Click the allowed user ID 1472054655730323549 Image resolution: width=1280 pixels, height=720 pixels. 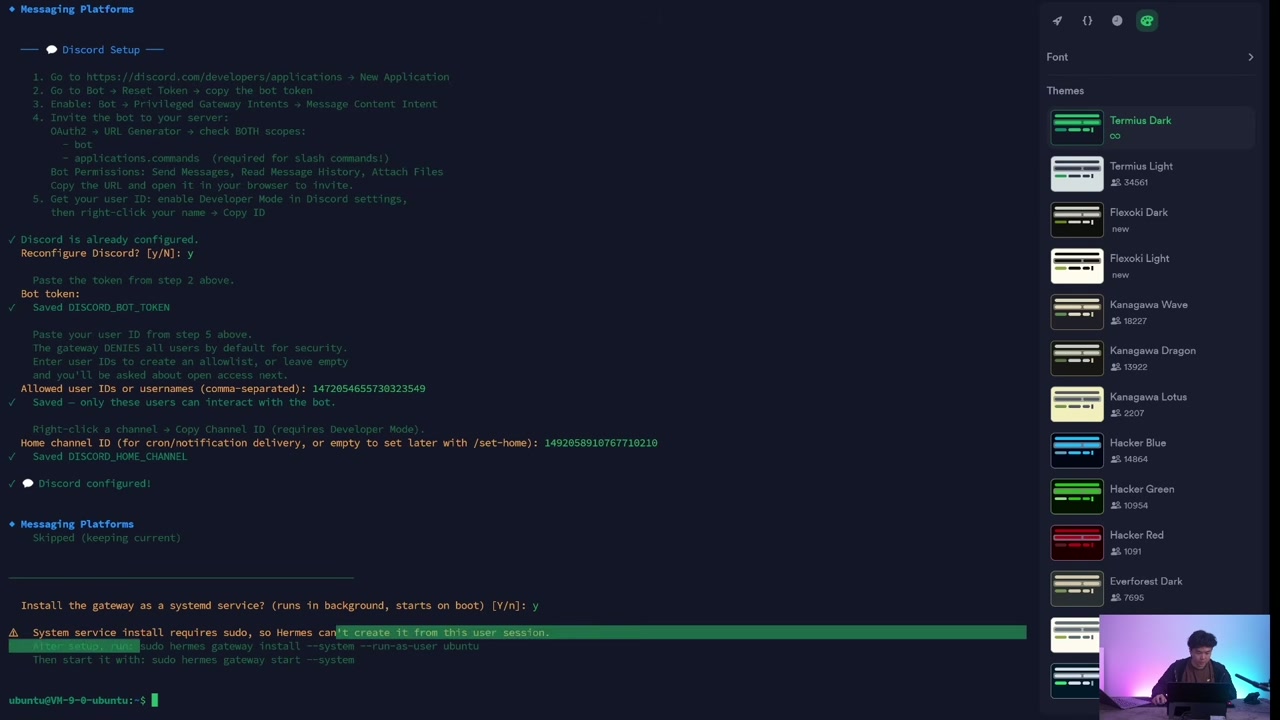click(x=369, y=388)
